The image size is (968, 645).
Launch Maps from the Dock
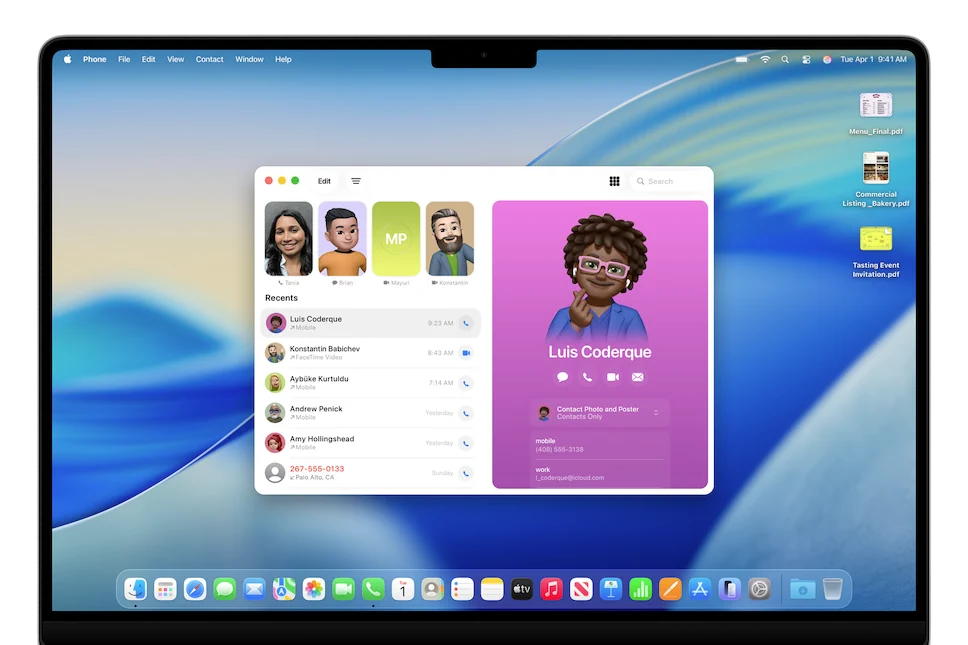[x=284, y=589]
